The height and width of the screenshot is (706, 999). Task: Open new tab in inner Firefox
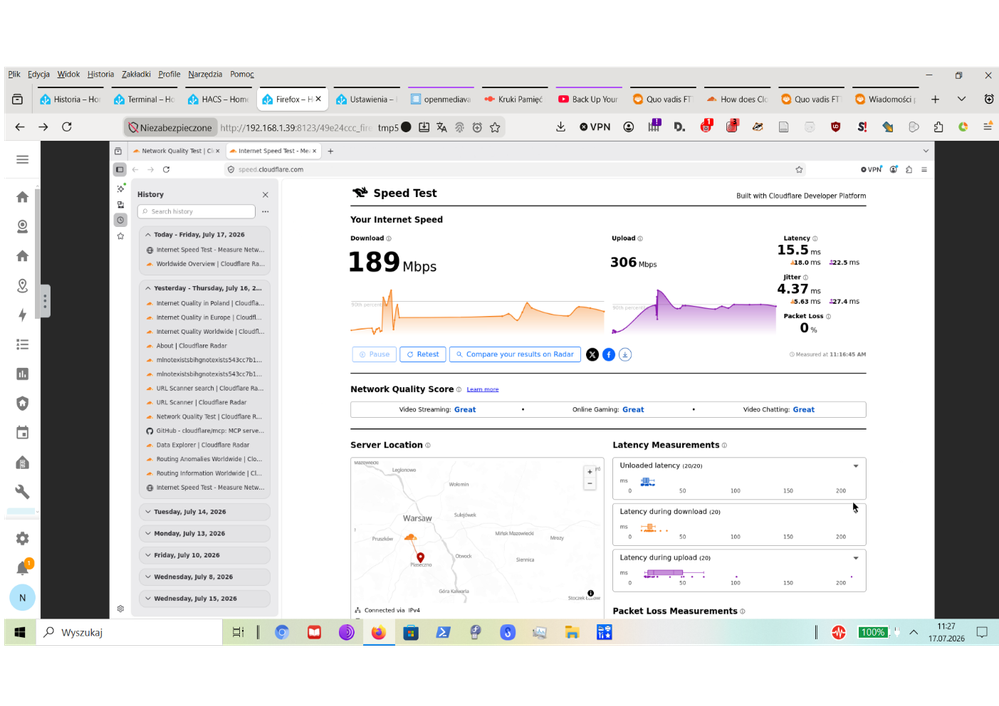point(330,151)
